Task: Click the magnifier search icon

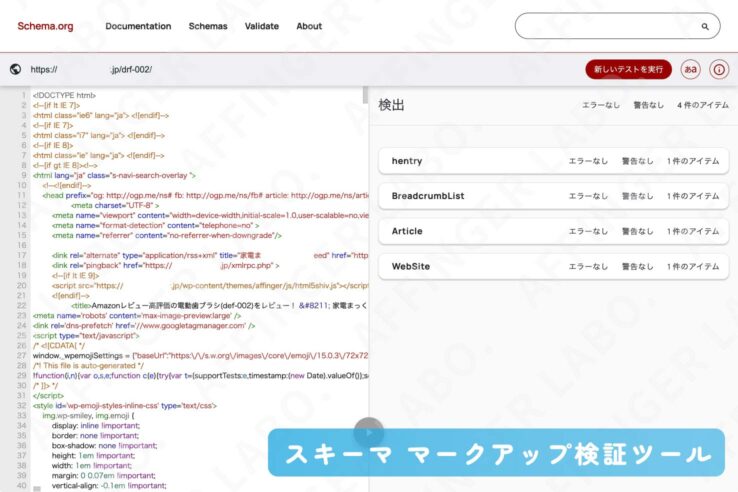Action: pyautogui.click(x=705, y=26)
